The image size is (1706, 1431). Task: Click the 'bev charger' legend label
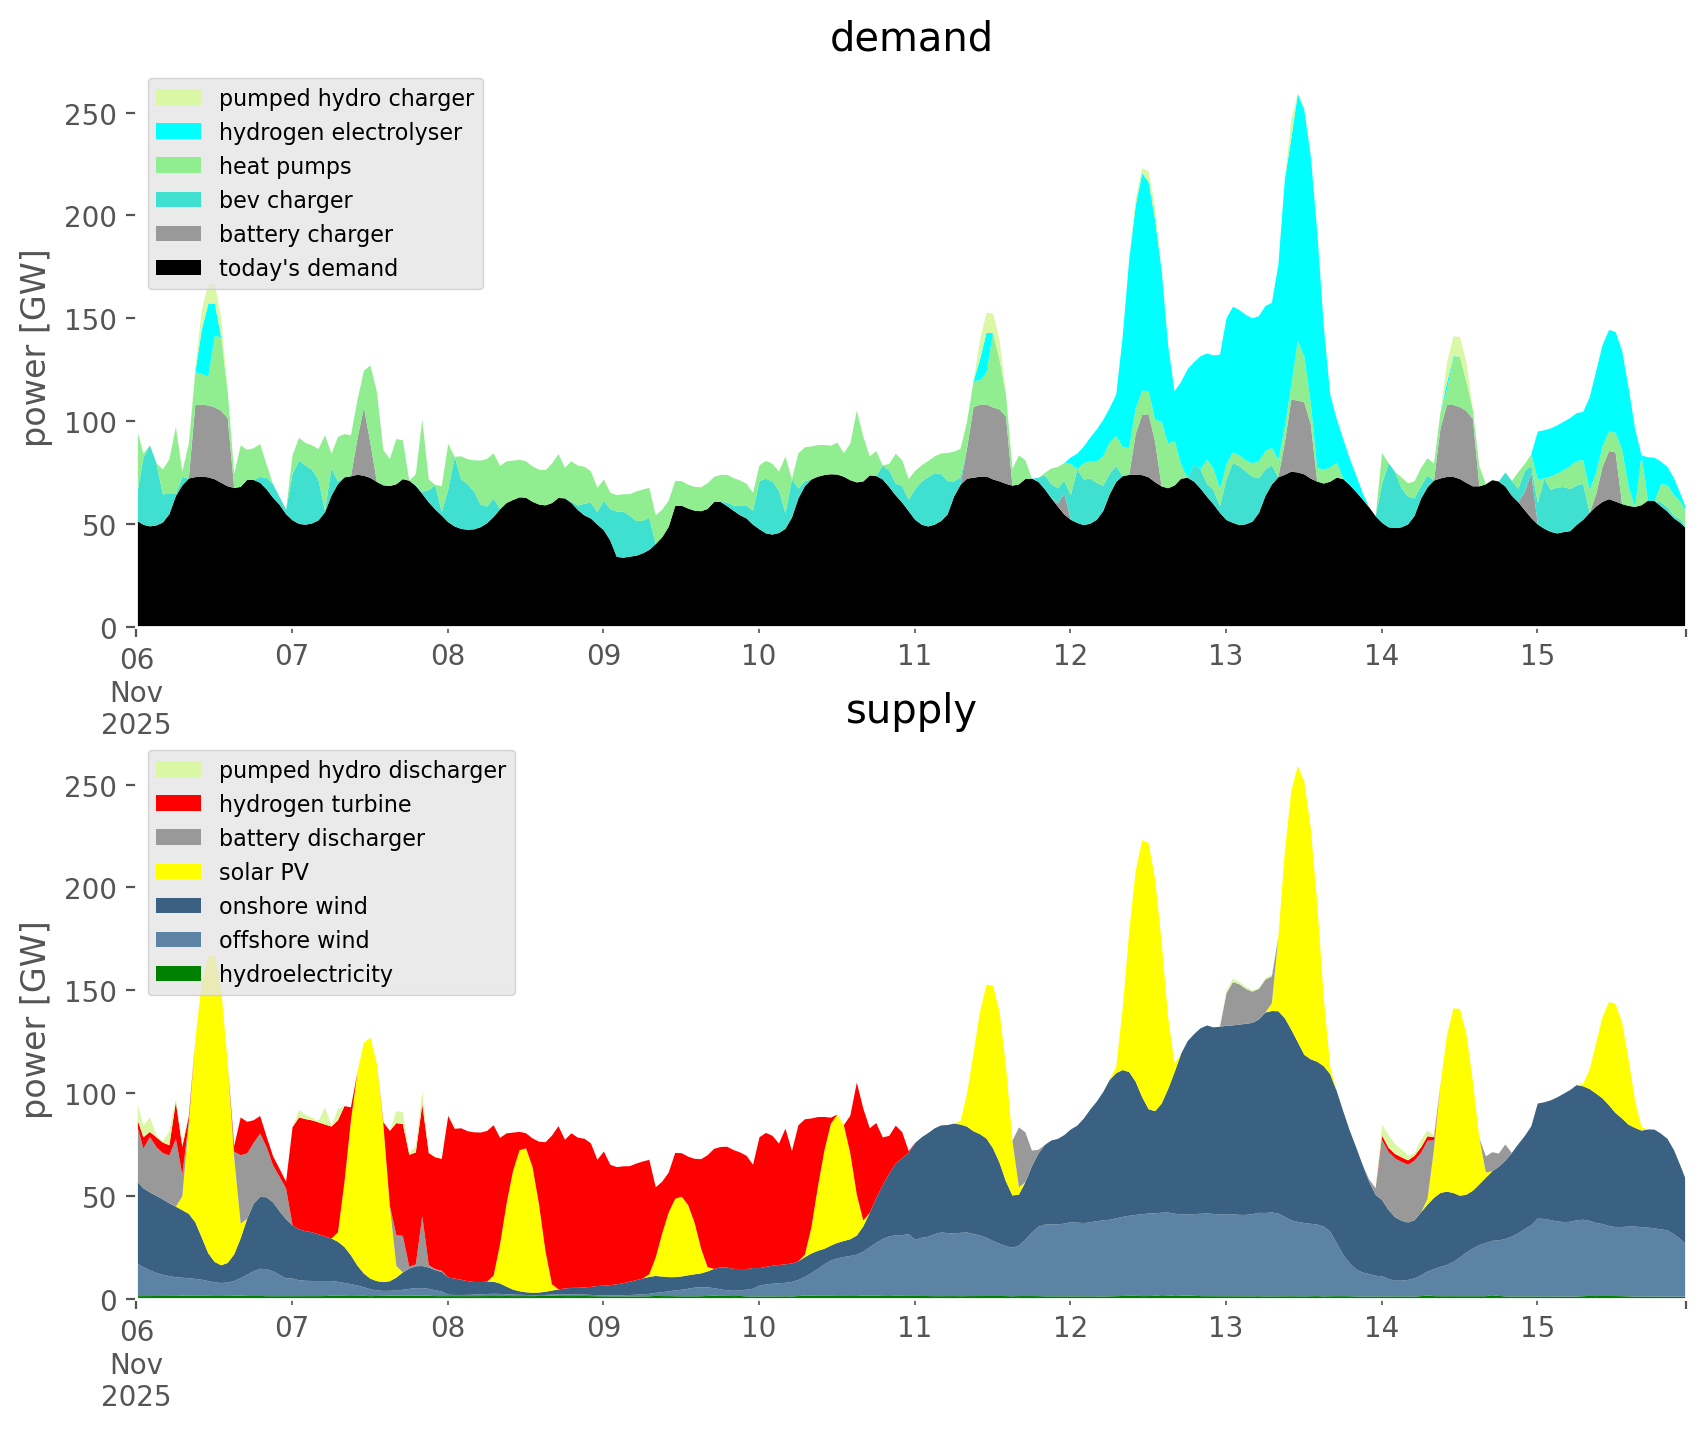pyautogui.click(x=285, y=200)
